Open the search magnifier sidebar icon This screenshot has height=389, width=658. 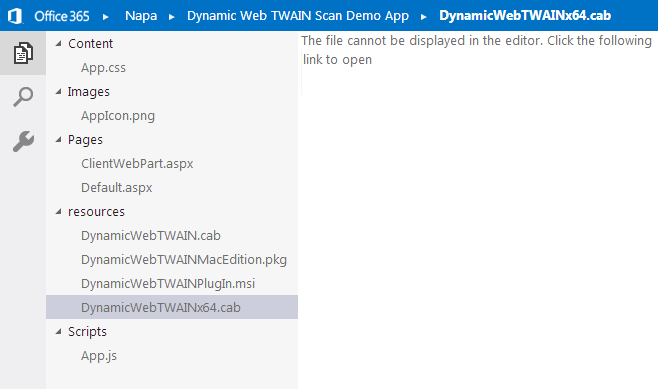(x=23, y=97)
